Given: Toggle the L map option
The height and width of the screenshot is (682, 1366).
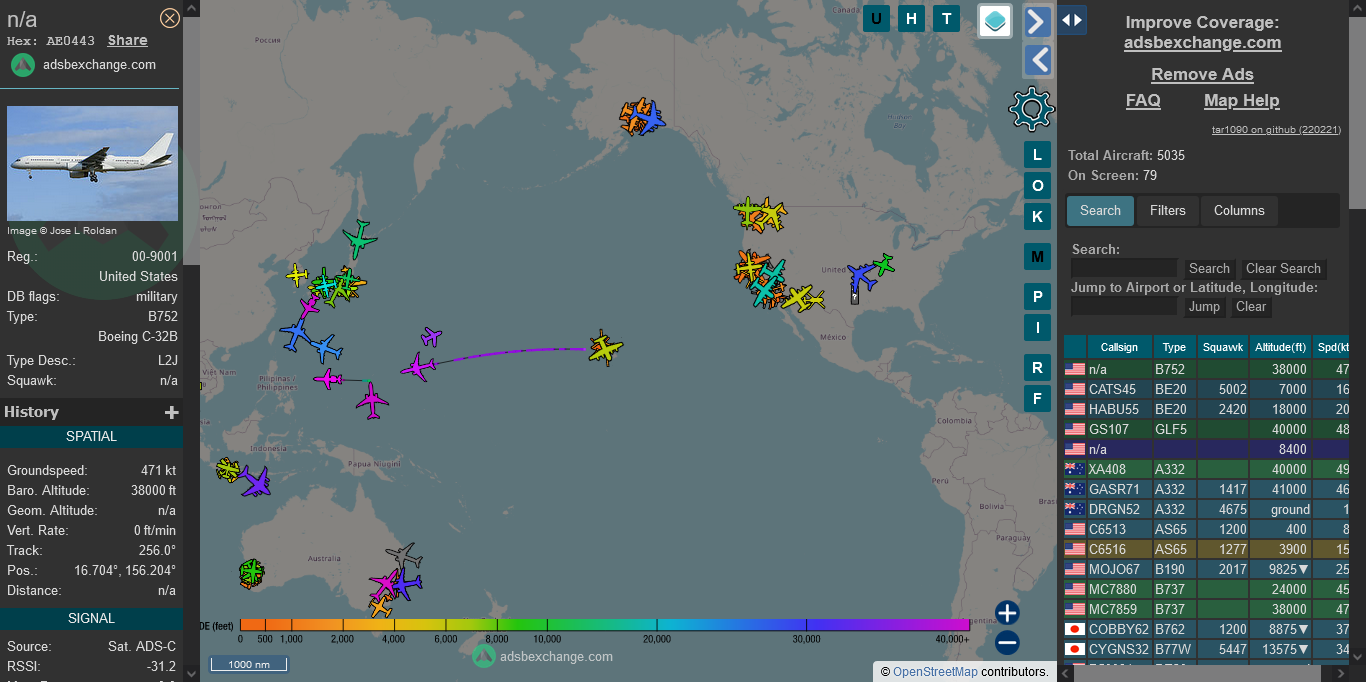Looking at the screenshot, I should (1037, 155).
